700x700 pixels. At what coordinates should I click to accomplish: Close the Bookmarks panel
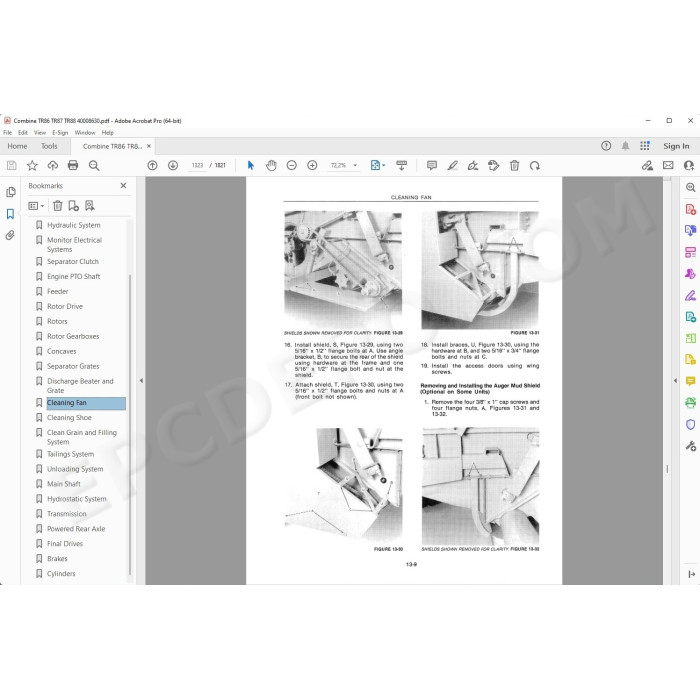tap(124, 186)
